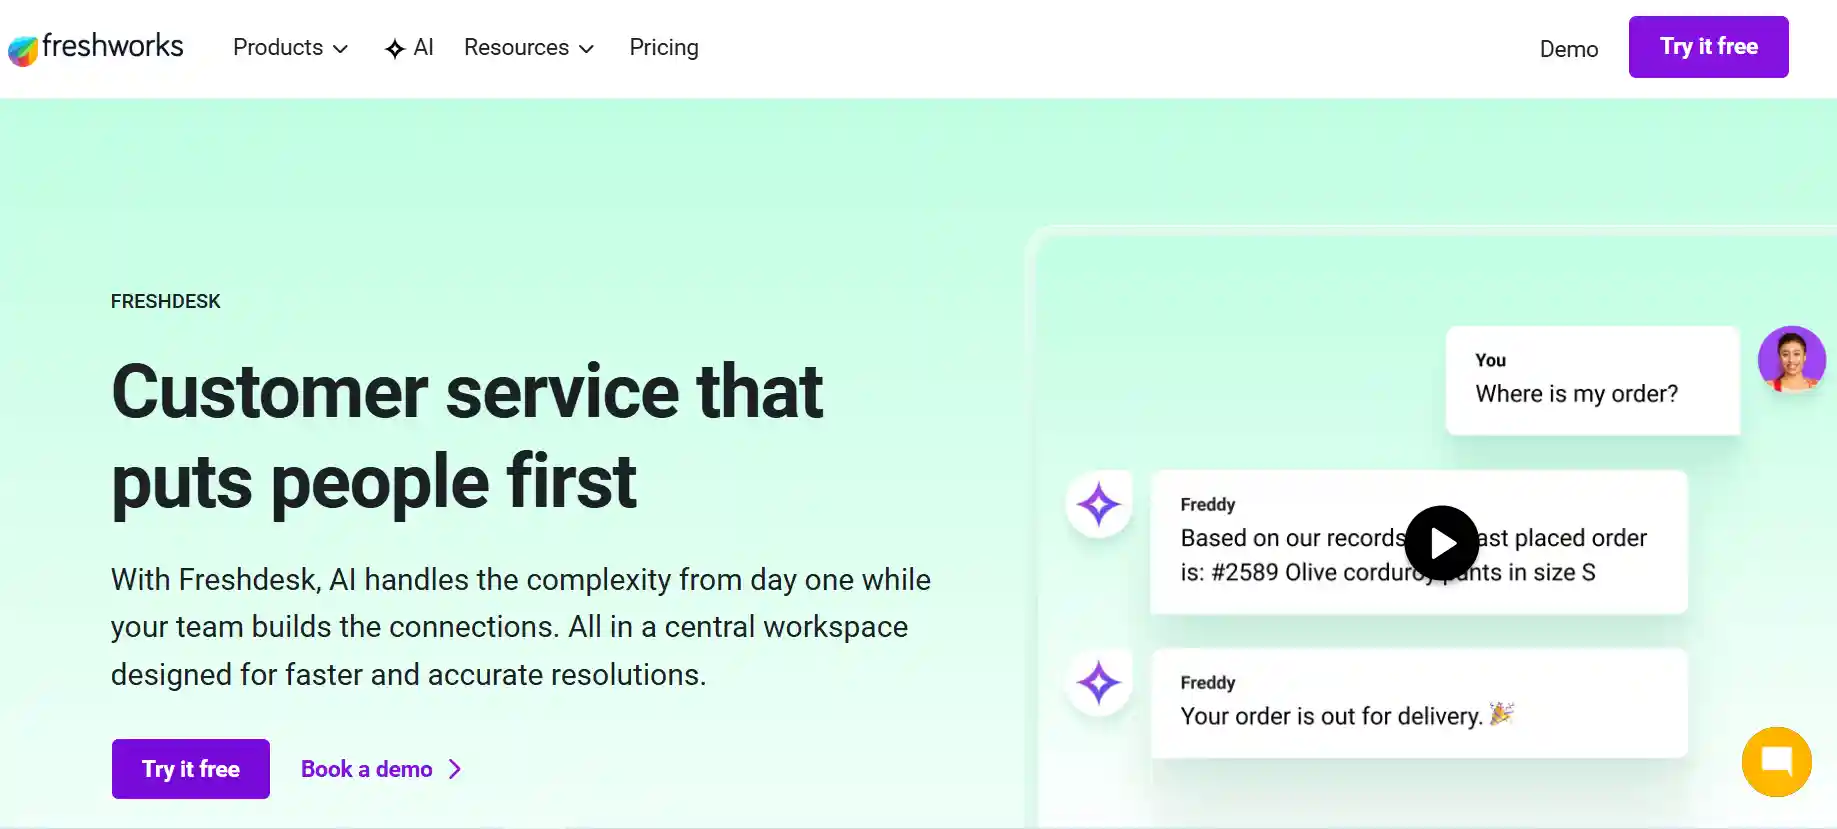The height and width of the screenshot is (829, 1837).
Task: Click the Freddy sparkle icon beside delivery message
Action: click(1099, 683)
